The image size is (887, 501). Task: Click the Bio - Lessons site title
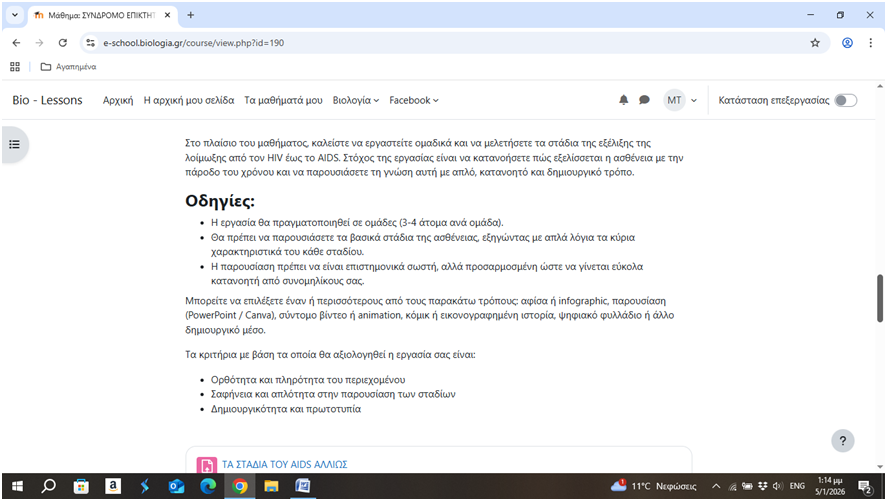(x=47, y=100)
